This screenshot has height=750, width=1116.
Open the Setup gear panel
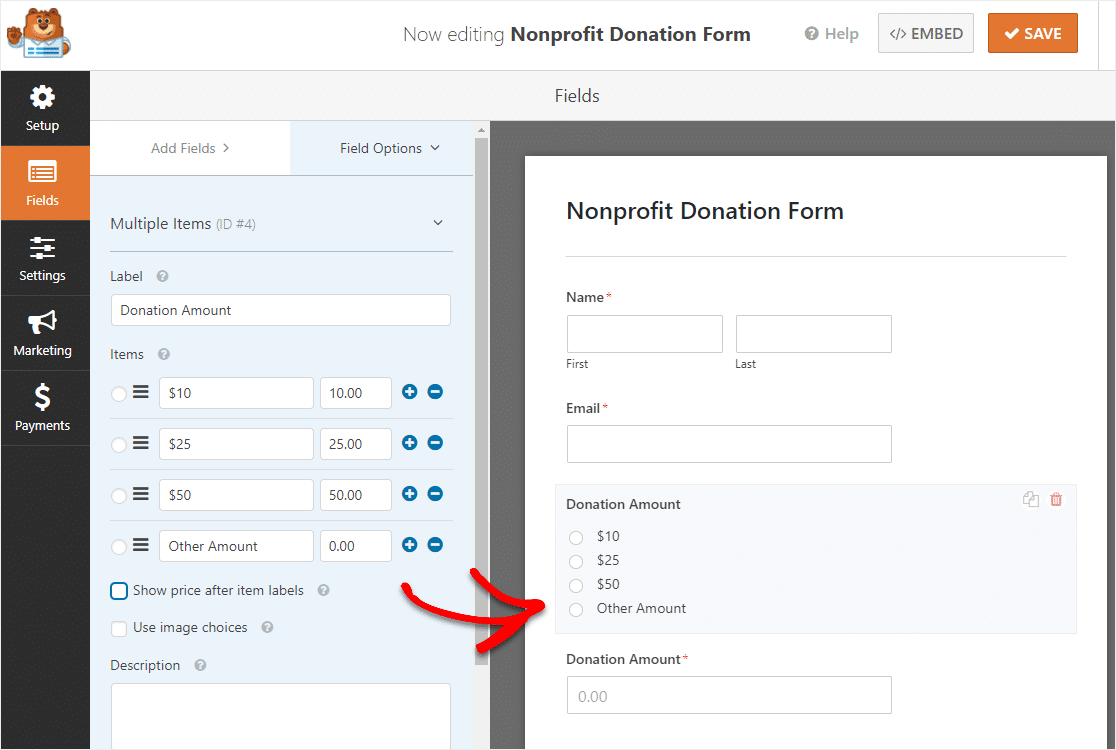(x=43, y=108)
